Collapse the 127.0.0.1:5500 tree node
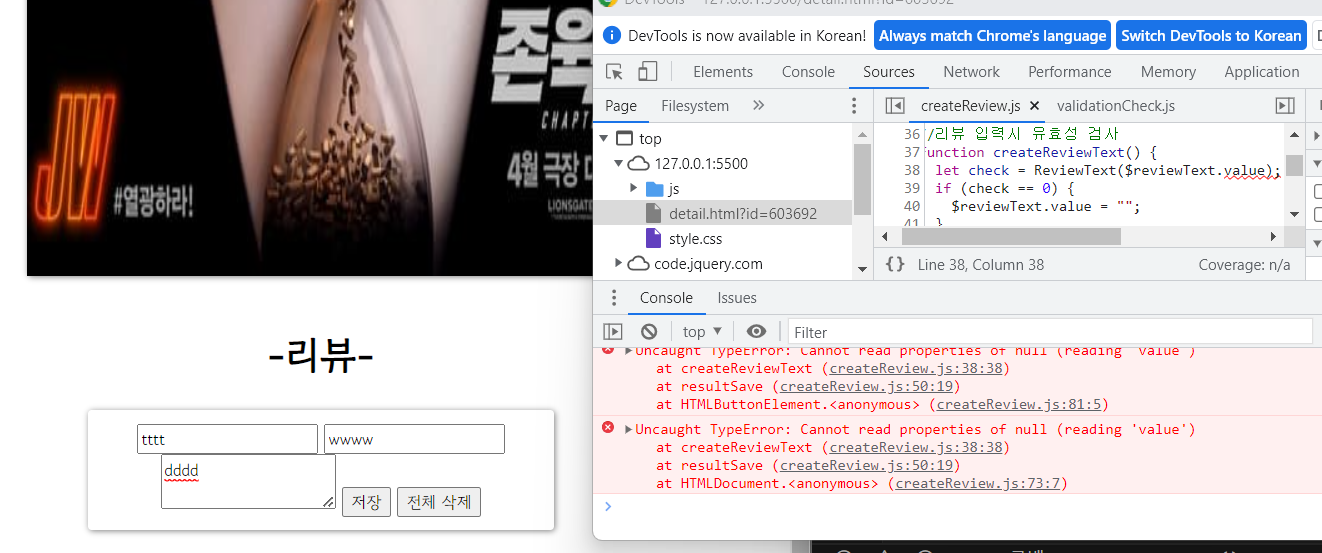 [618, 164]
